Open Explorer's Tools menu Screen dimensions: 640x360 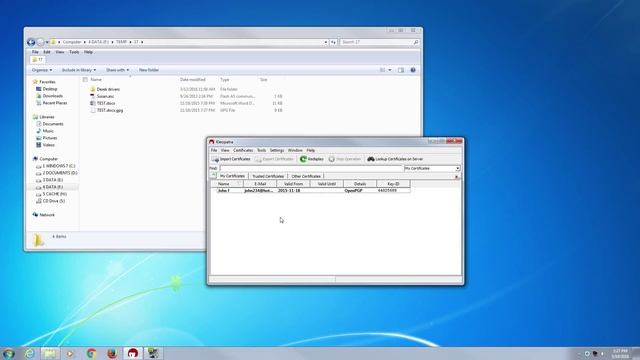[x=74, y=52]
